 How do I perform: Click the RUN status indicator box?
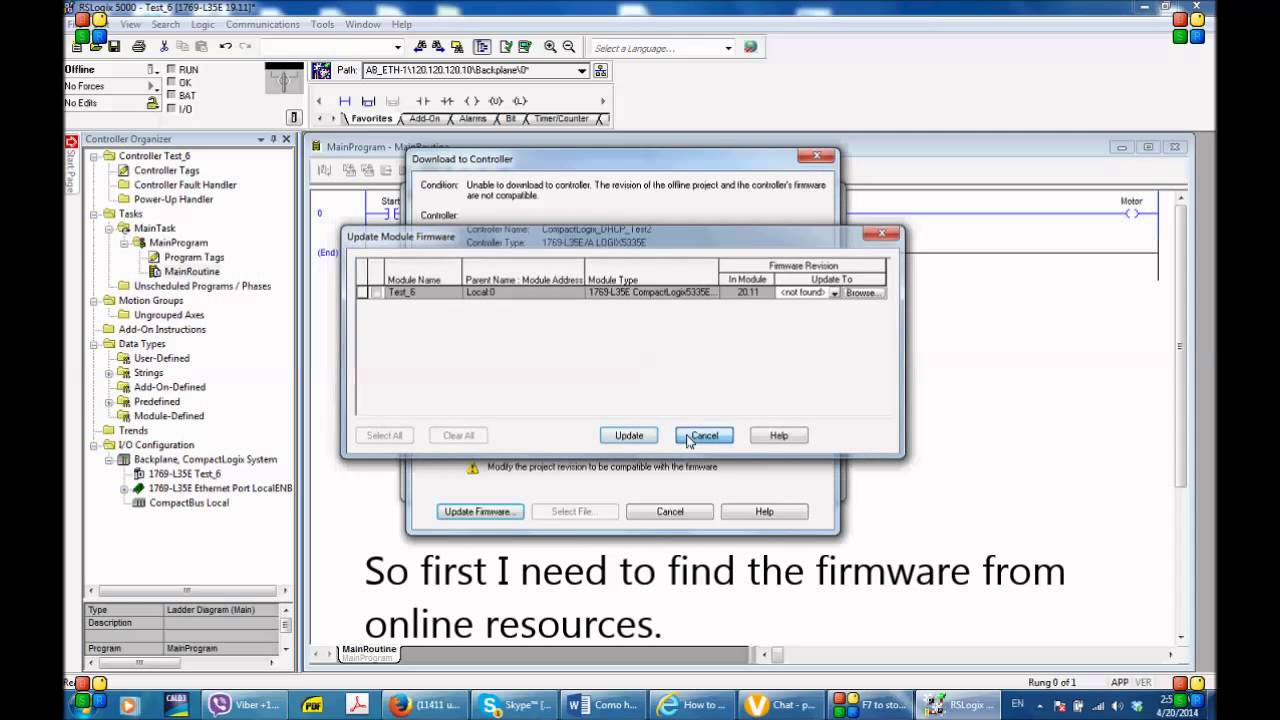tap(171, 69)
